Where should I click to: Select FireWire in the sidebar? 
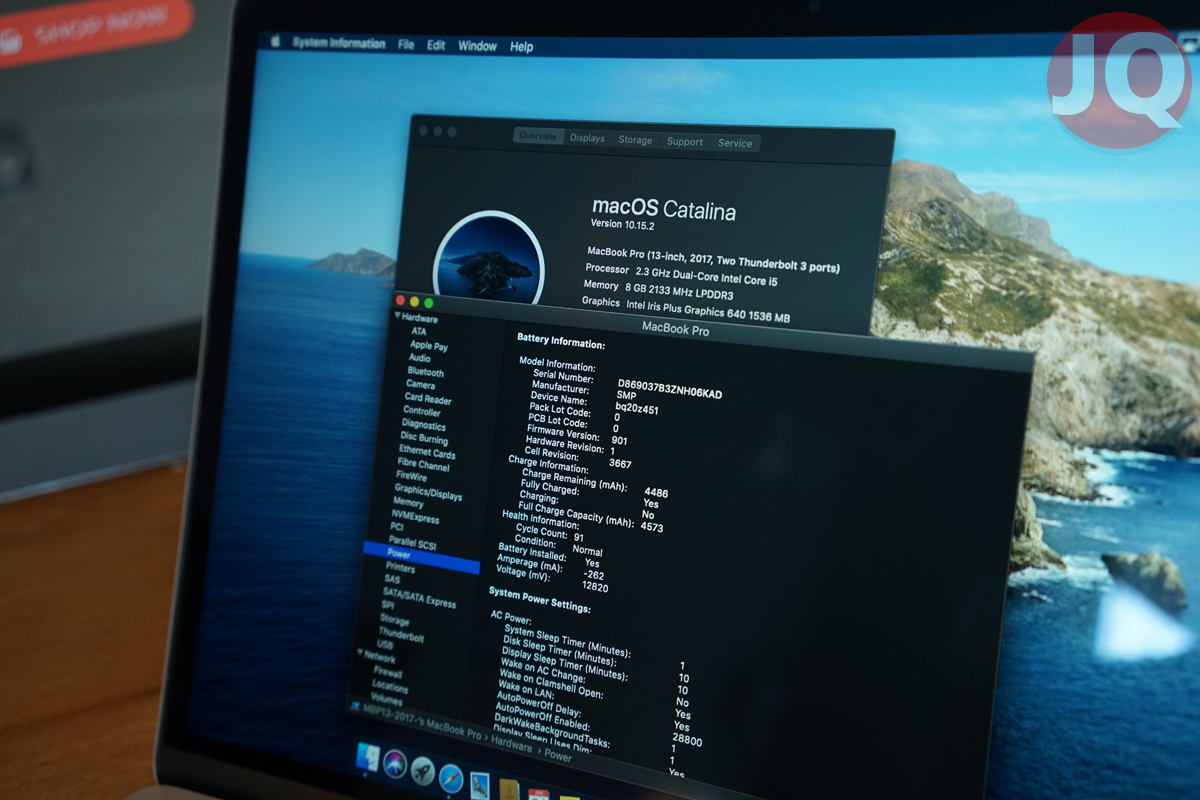[411, 476]
